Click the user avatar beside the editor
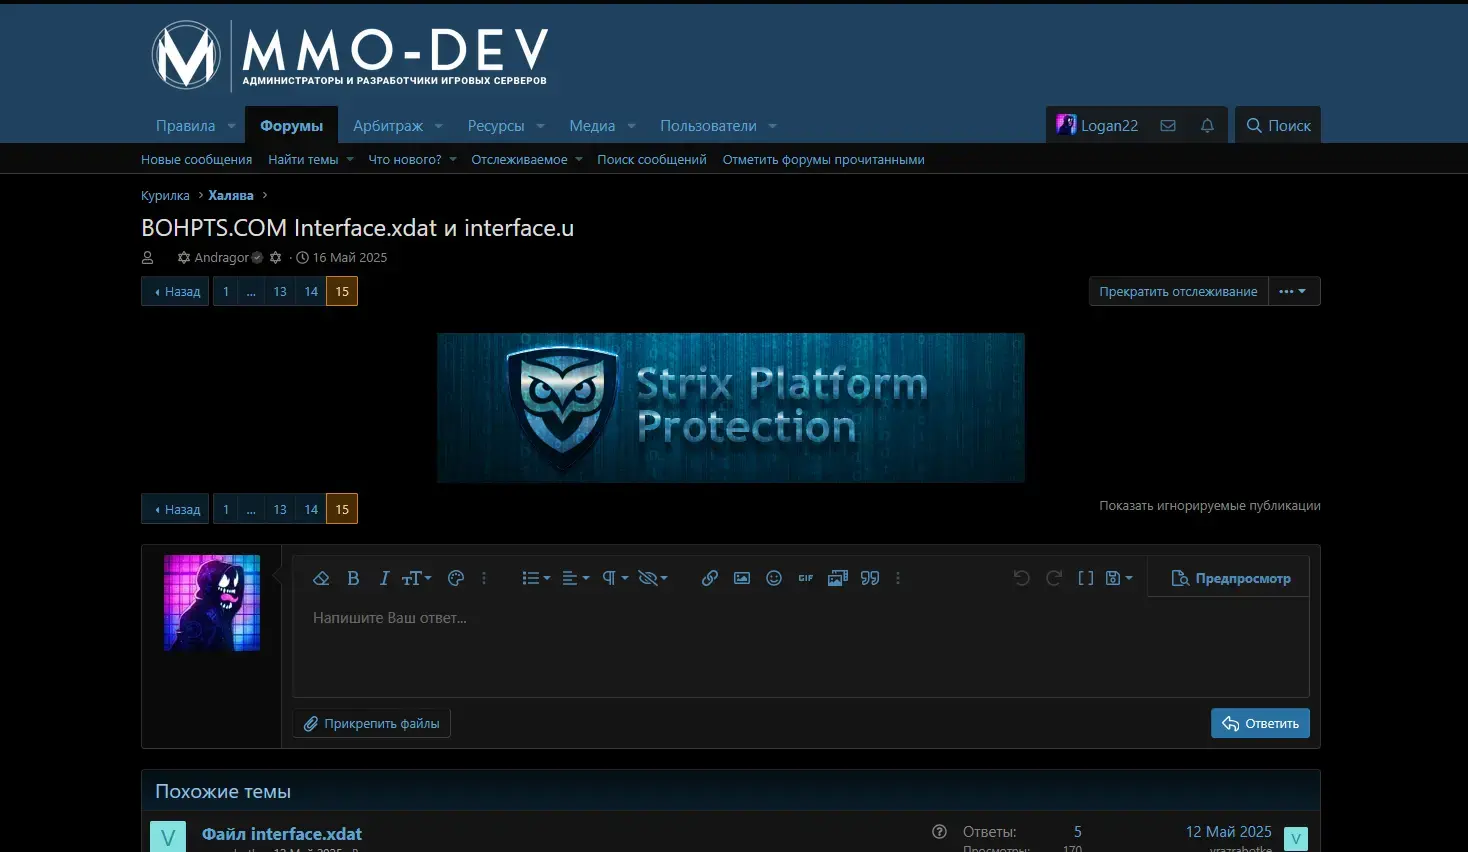Image resolution: width=1468 pixels, height=852 pixels. 212,603
